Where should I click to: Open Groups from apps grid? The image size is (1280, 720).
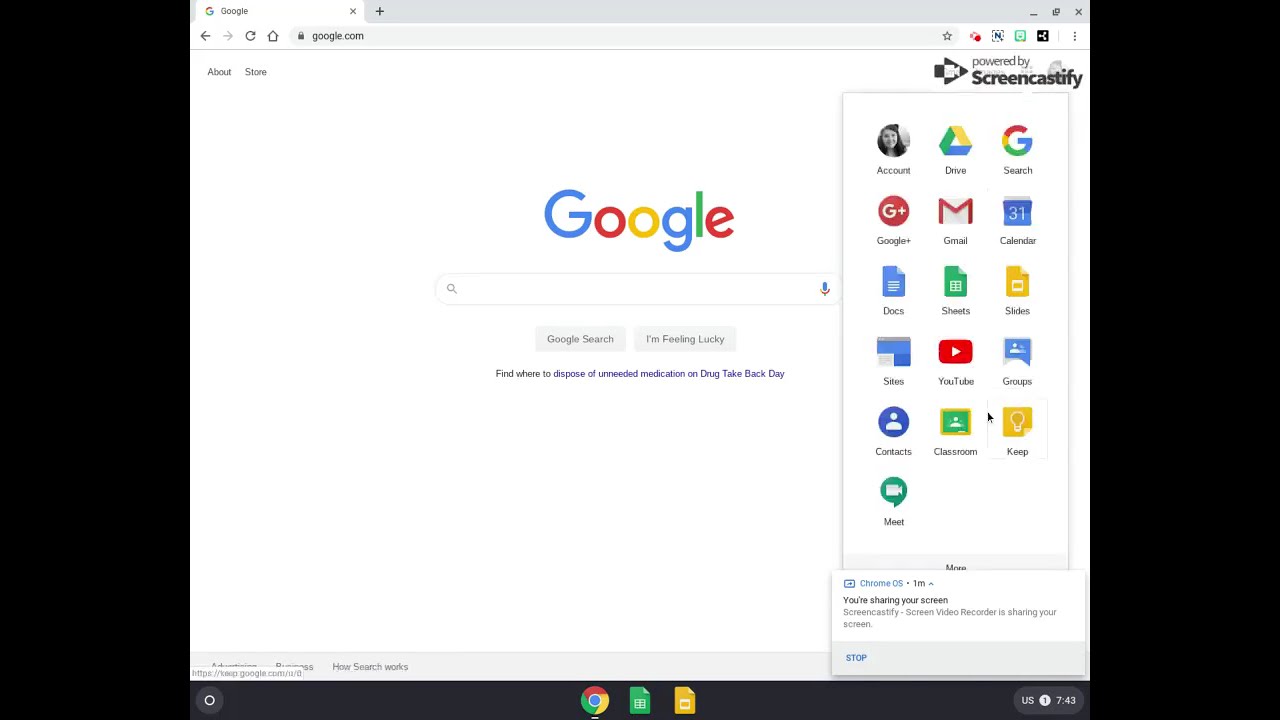(x=1017, y=361)
